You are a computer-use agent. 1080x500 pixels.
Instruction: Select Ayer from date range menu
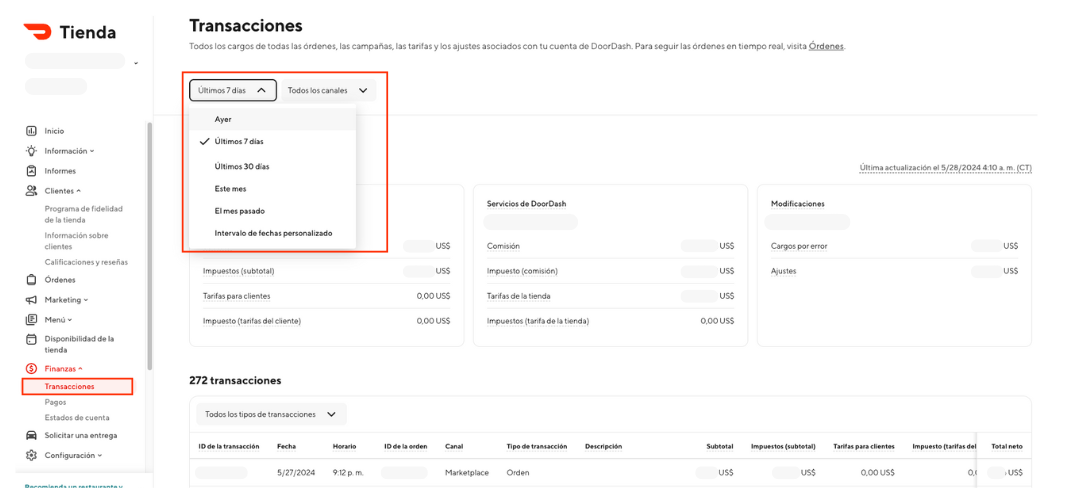(x=273, y=119)
